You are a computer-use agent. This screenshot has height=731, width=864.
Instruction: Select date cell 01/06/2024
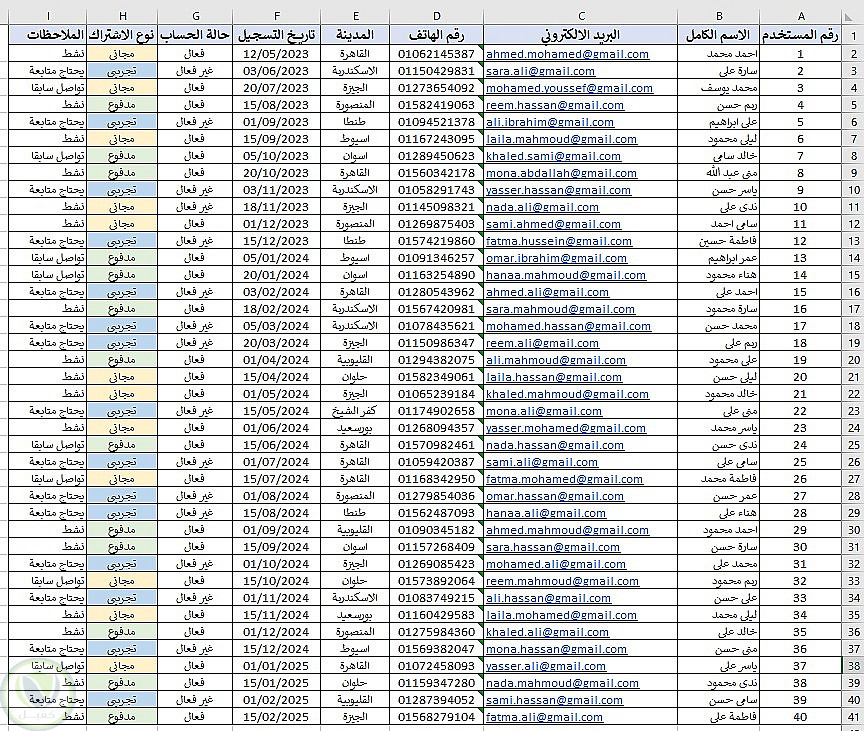277,429
